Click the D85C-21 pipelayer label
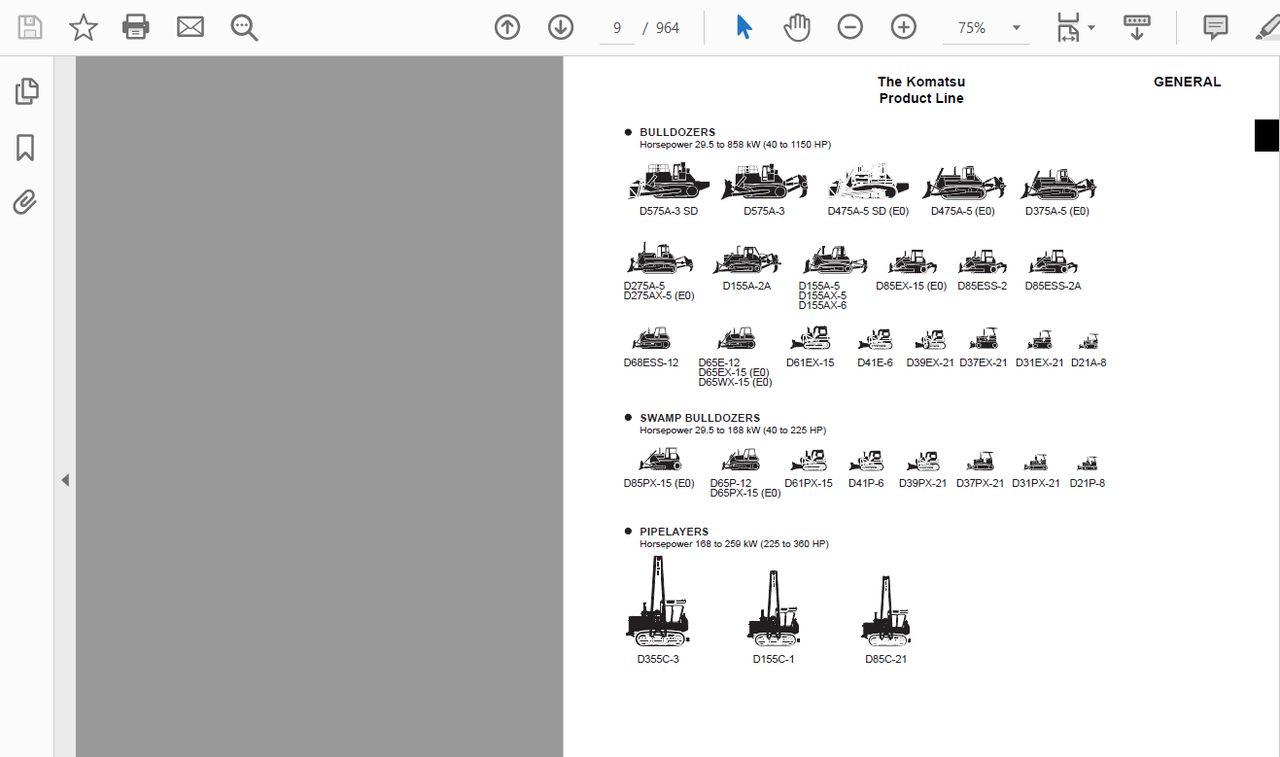1280x757 pixels. [886, 659]
